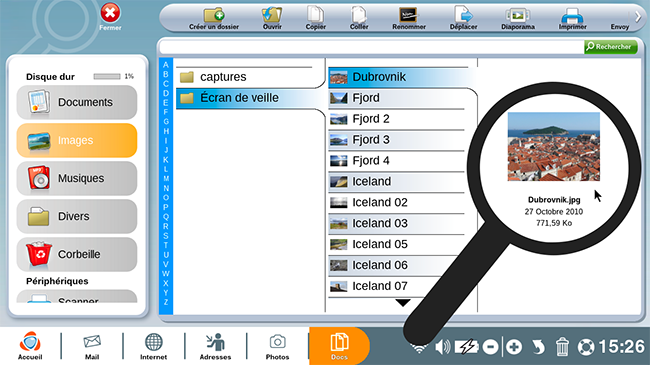The height and width of the screenshot is (365, 650).
Task: Open the Internet browser
Action: 153,347
